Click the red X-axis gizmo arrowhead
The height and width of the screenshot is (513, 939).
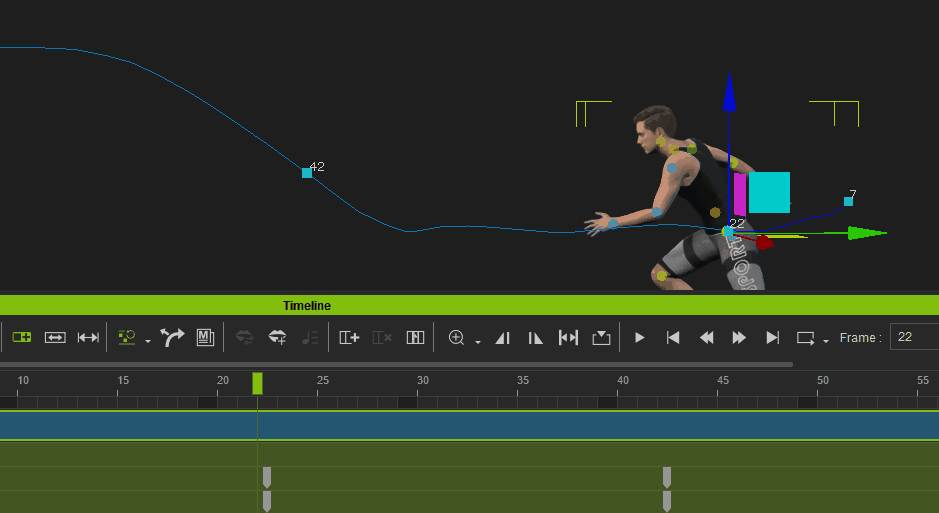(765, 242)
